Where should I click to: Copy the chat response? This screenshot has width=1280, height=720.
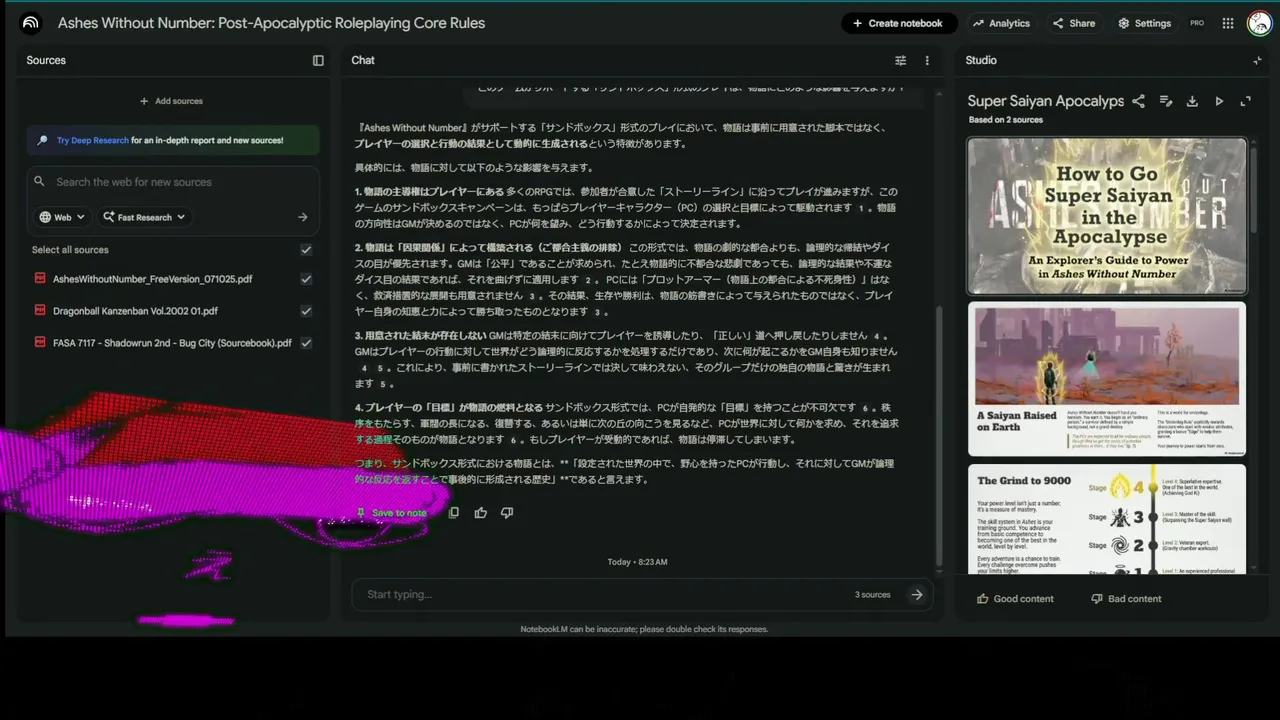pyautogui.click(x=454, y=513)
